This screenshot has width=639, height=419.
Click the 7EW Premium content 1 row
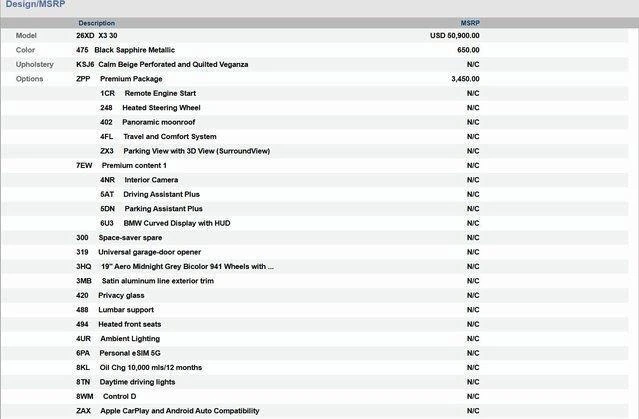coord(121,165)
